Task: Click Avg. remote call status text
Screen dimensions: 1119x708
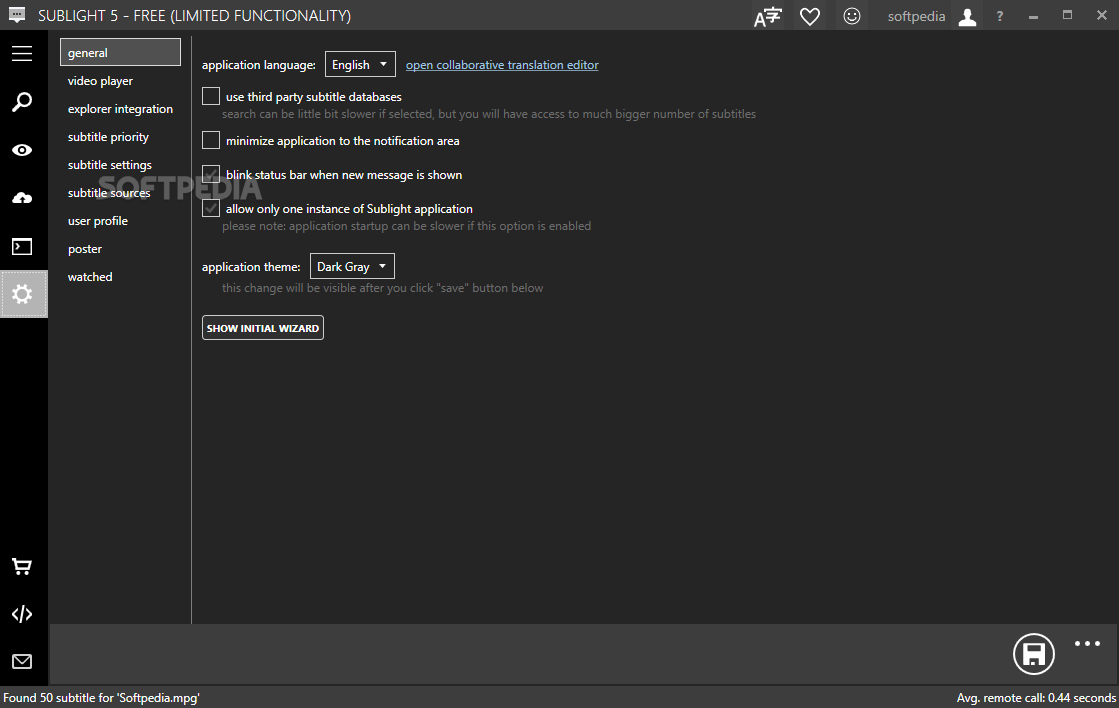Action: [x=1036, y=698]
